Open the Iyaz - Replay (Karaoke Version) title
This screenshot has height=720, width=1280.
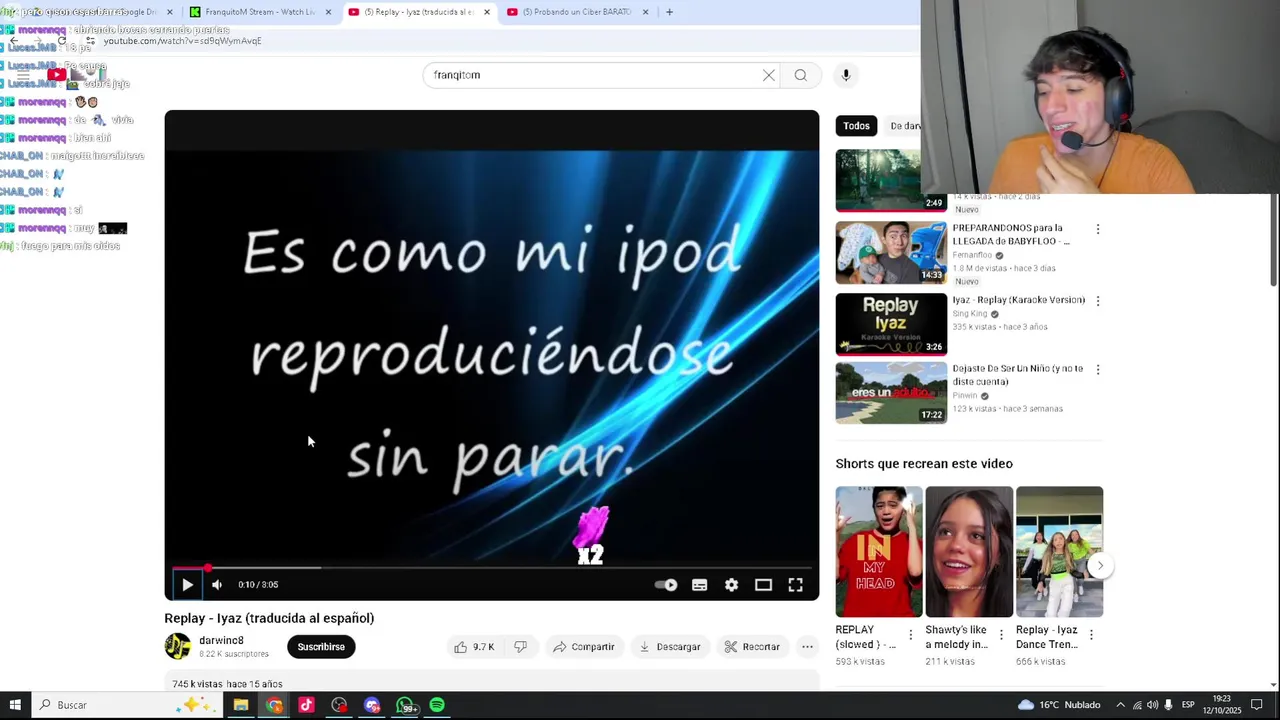click(x=1018, y=300)
